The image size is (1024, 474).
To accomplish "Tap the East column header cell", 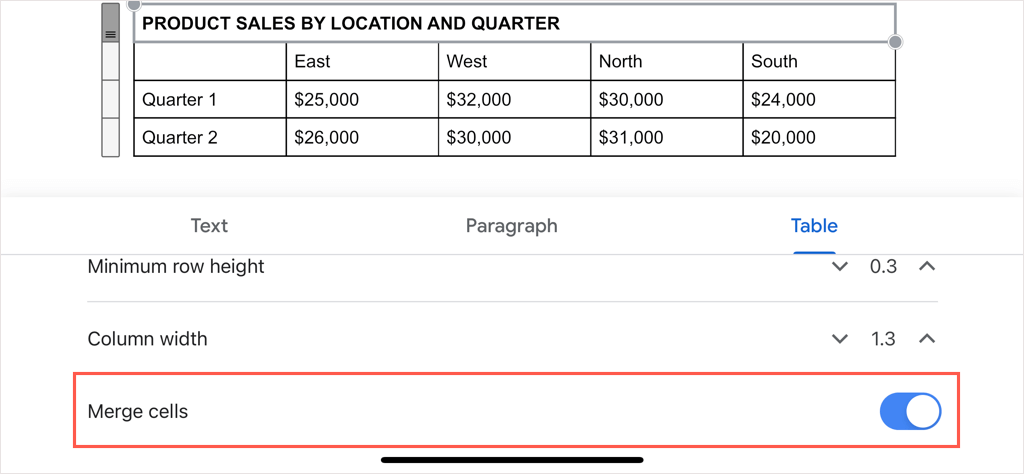I will coord(362,61).
